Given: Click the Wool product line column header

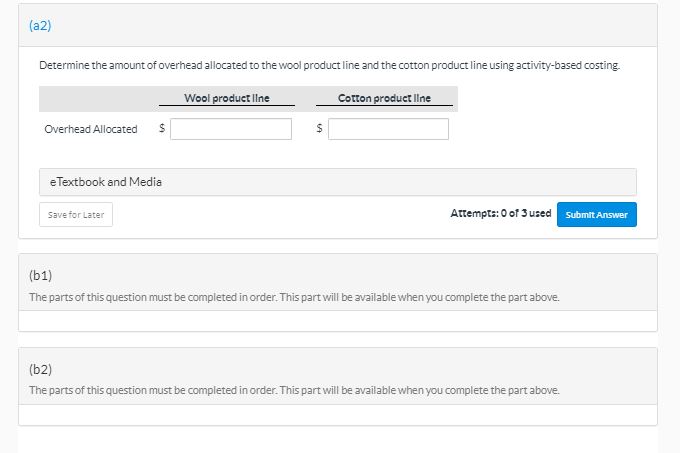Looking at the screenshot, I should click(x=226, y=98).
